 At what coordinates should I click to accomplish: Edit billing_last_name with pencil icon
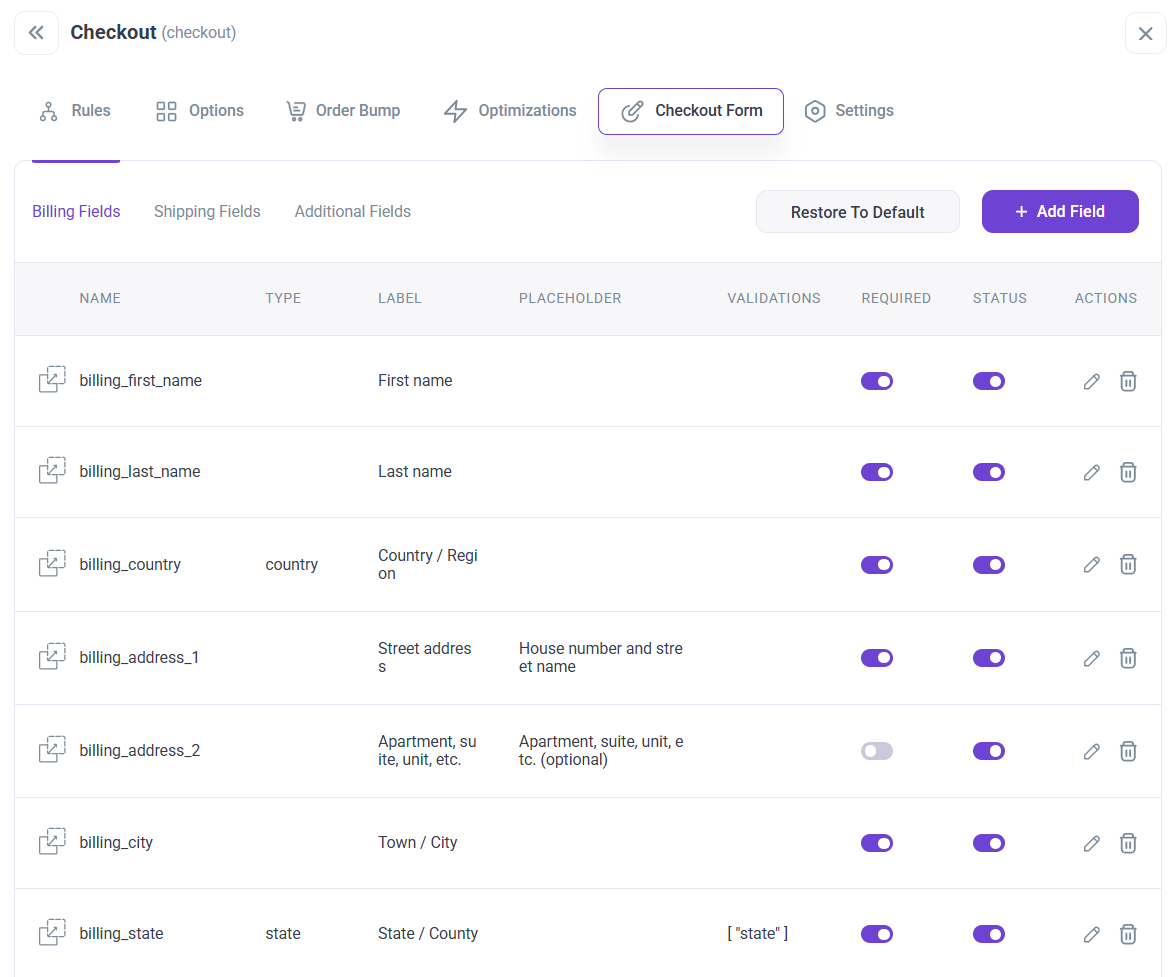(x=1091, y=472)
